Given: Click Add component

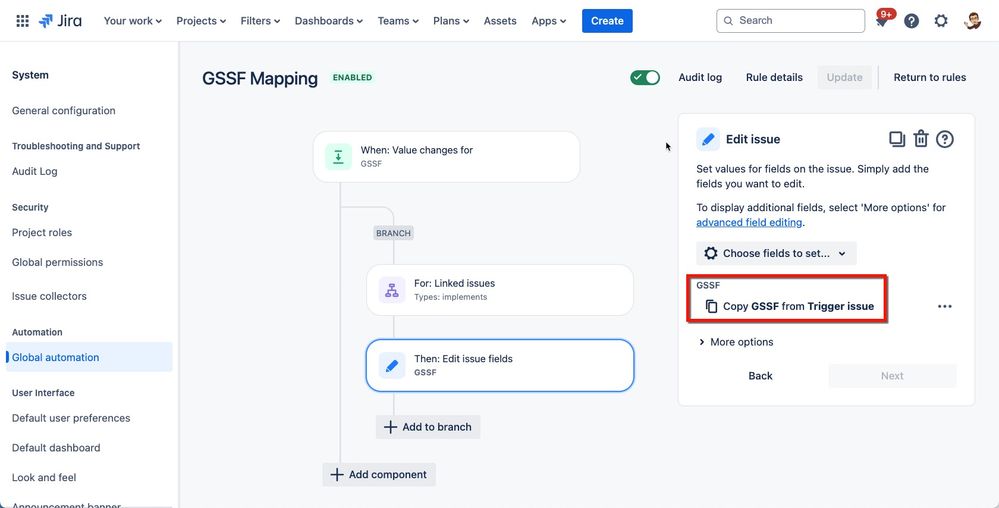Looking at the screenshot, I should (379, 475).
